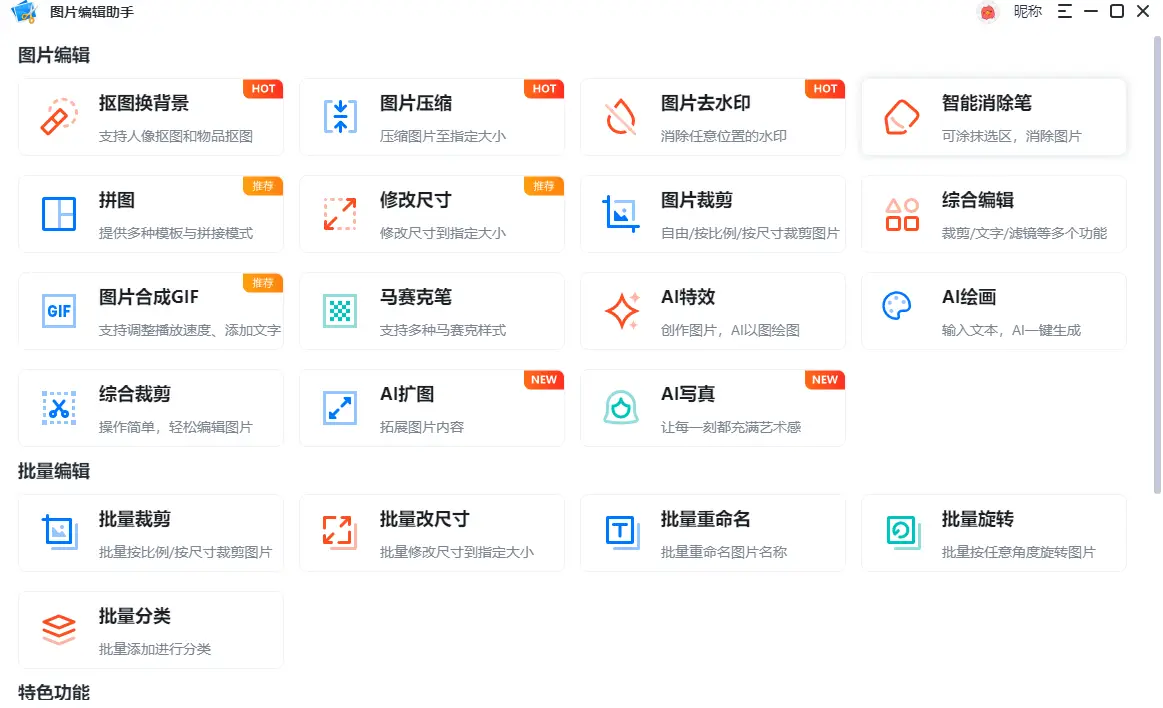
Task: Click the 批量旋转 rotate icon
Action: pyautogui.click(x=903, y=532)
